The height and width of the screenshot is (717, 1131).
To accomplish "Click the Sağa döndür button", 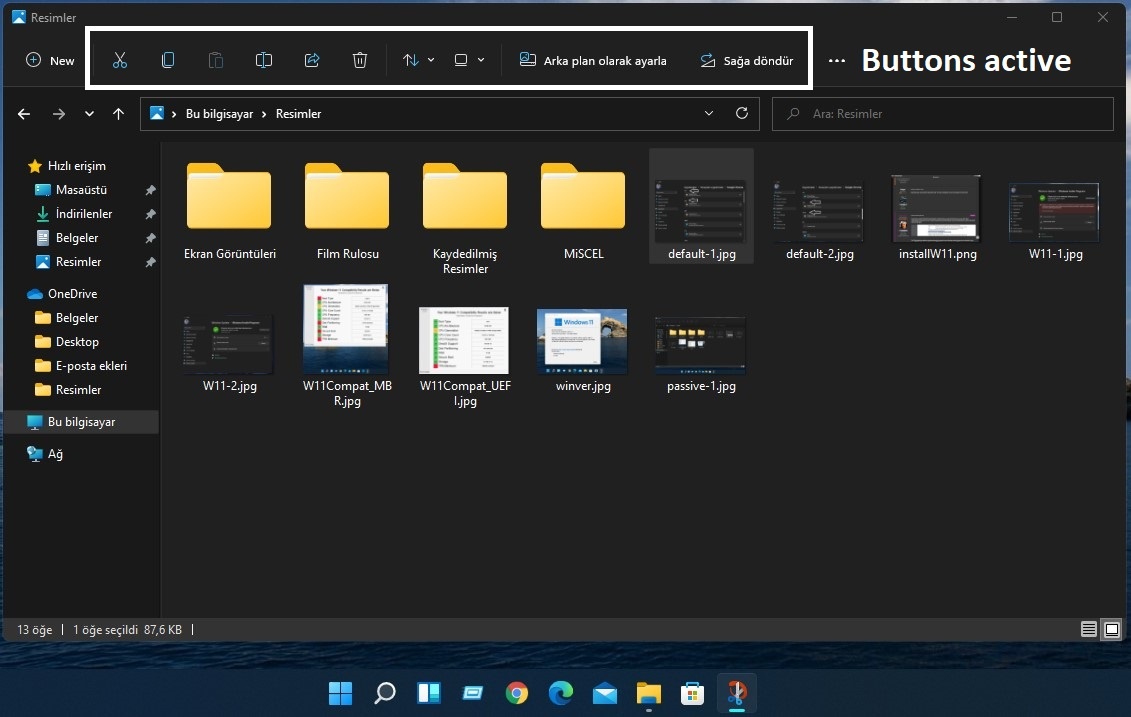I will 746,60.
